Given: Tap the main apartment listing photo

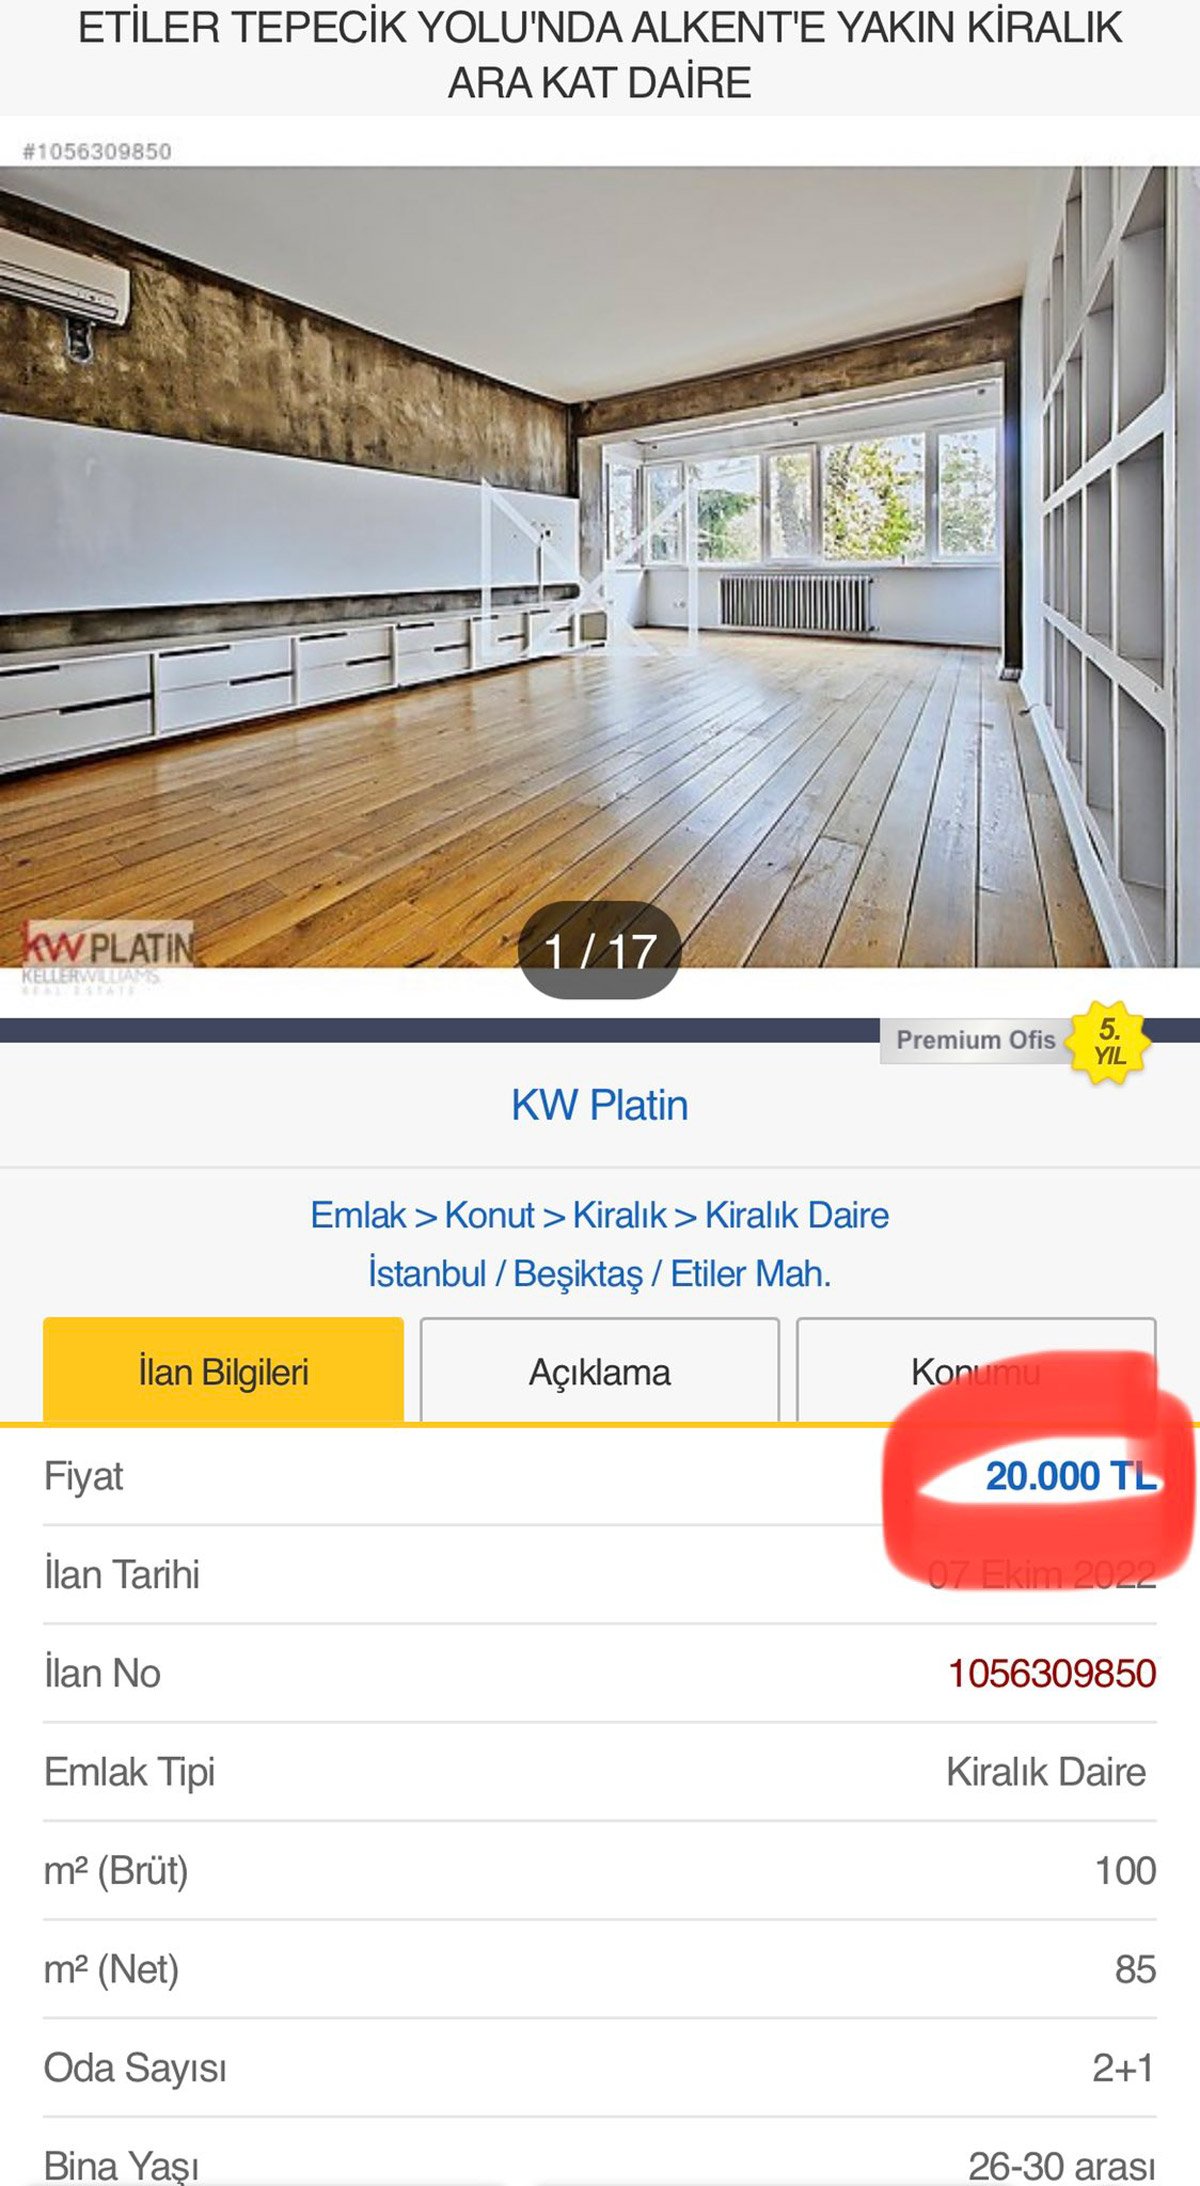Looking at the screenshot, I should [600, 567].
